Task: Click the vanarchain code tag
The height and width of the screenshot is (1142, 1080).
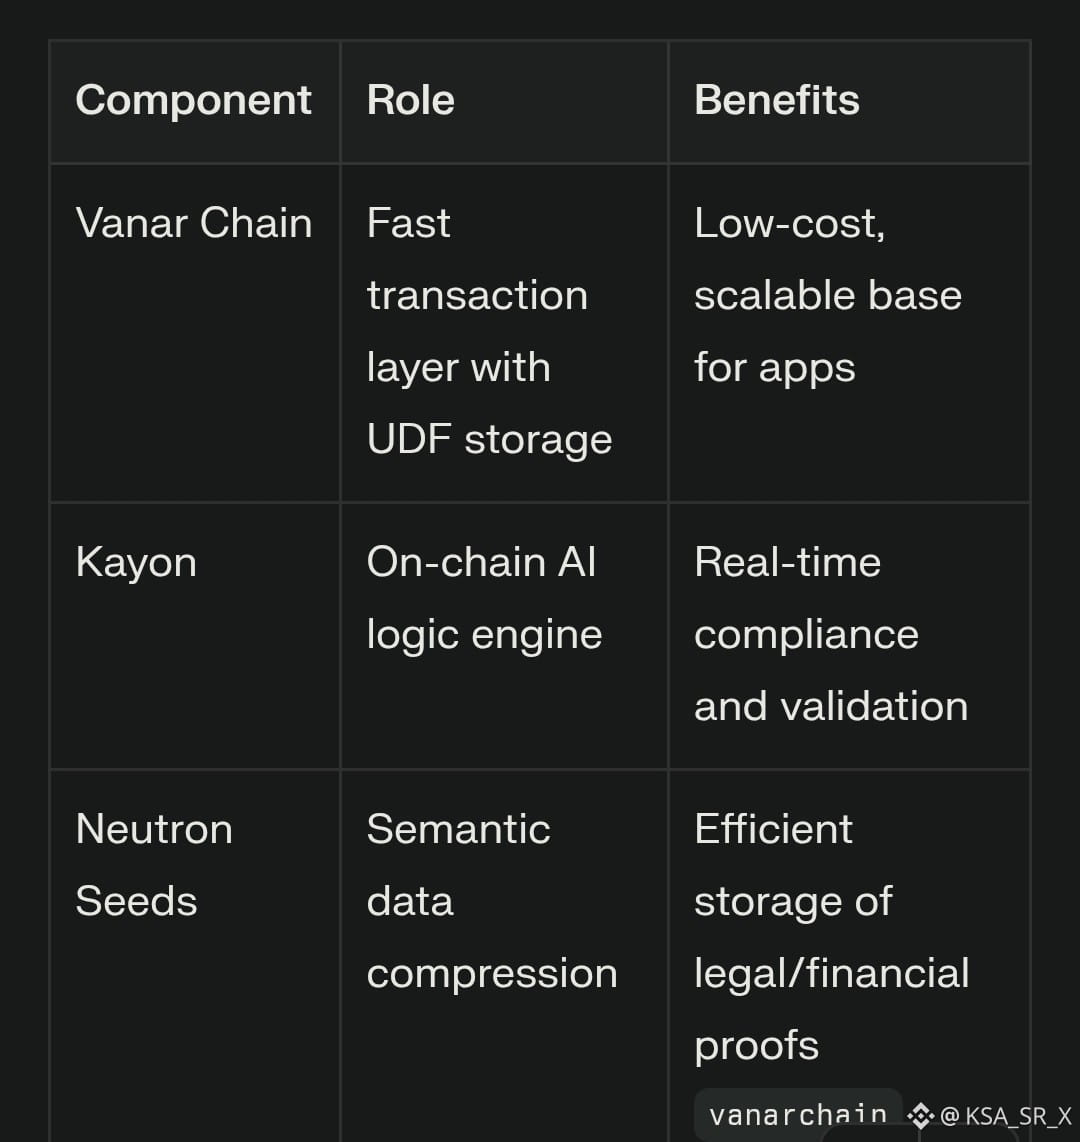Action: (797, 1114)
